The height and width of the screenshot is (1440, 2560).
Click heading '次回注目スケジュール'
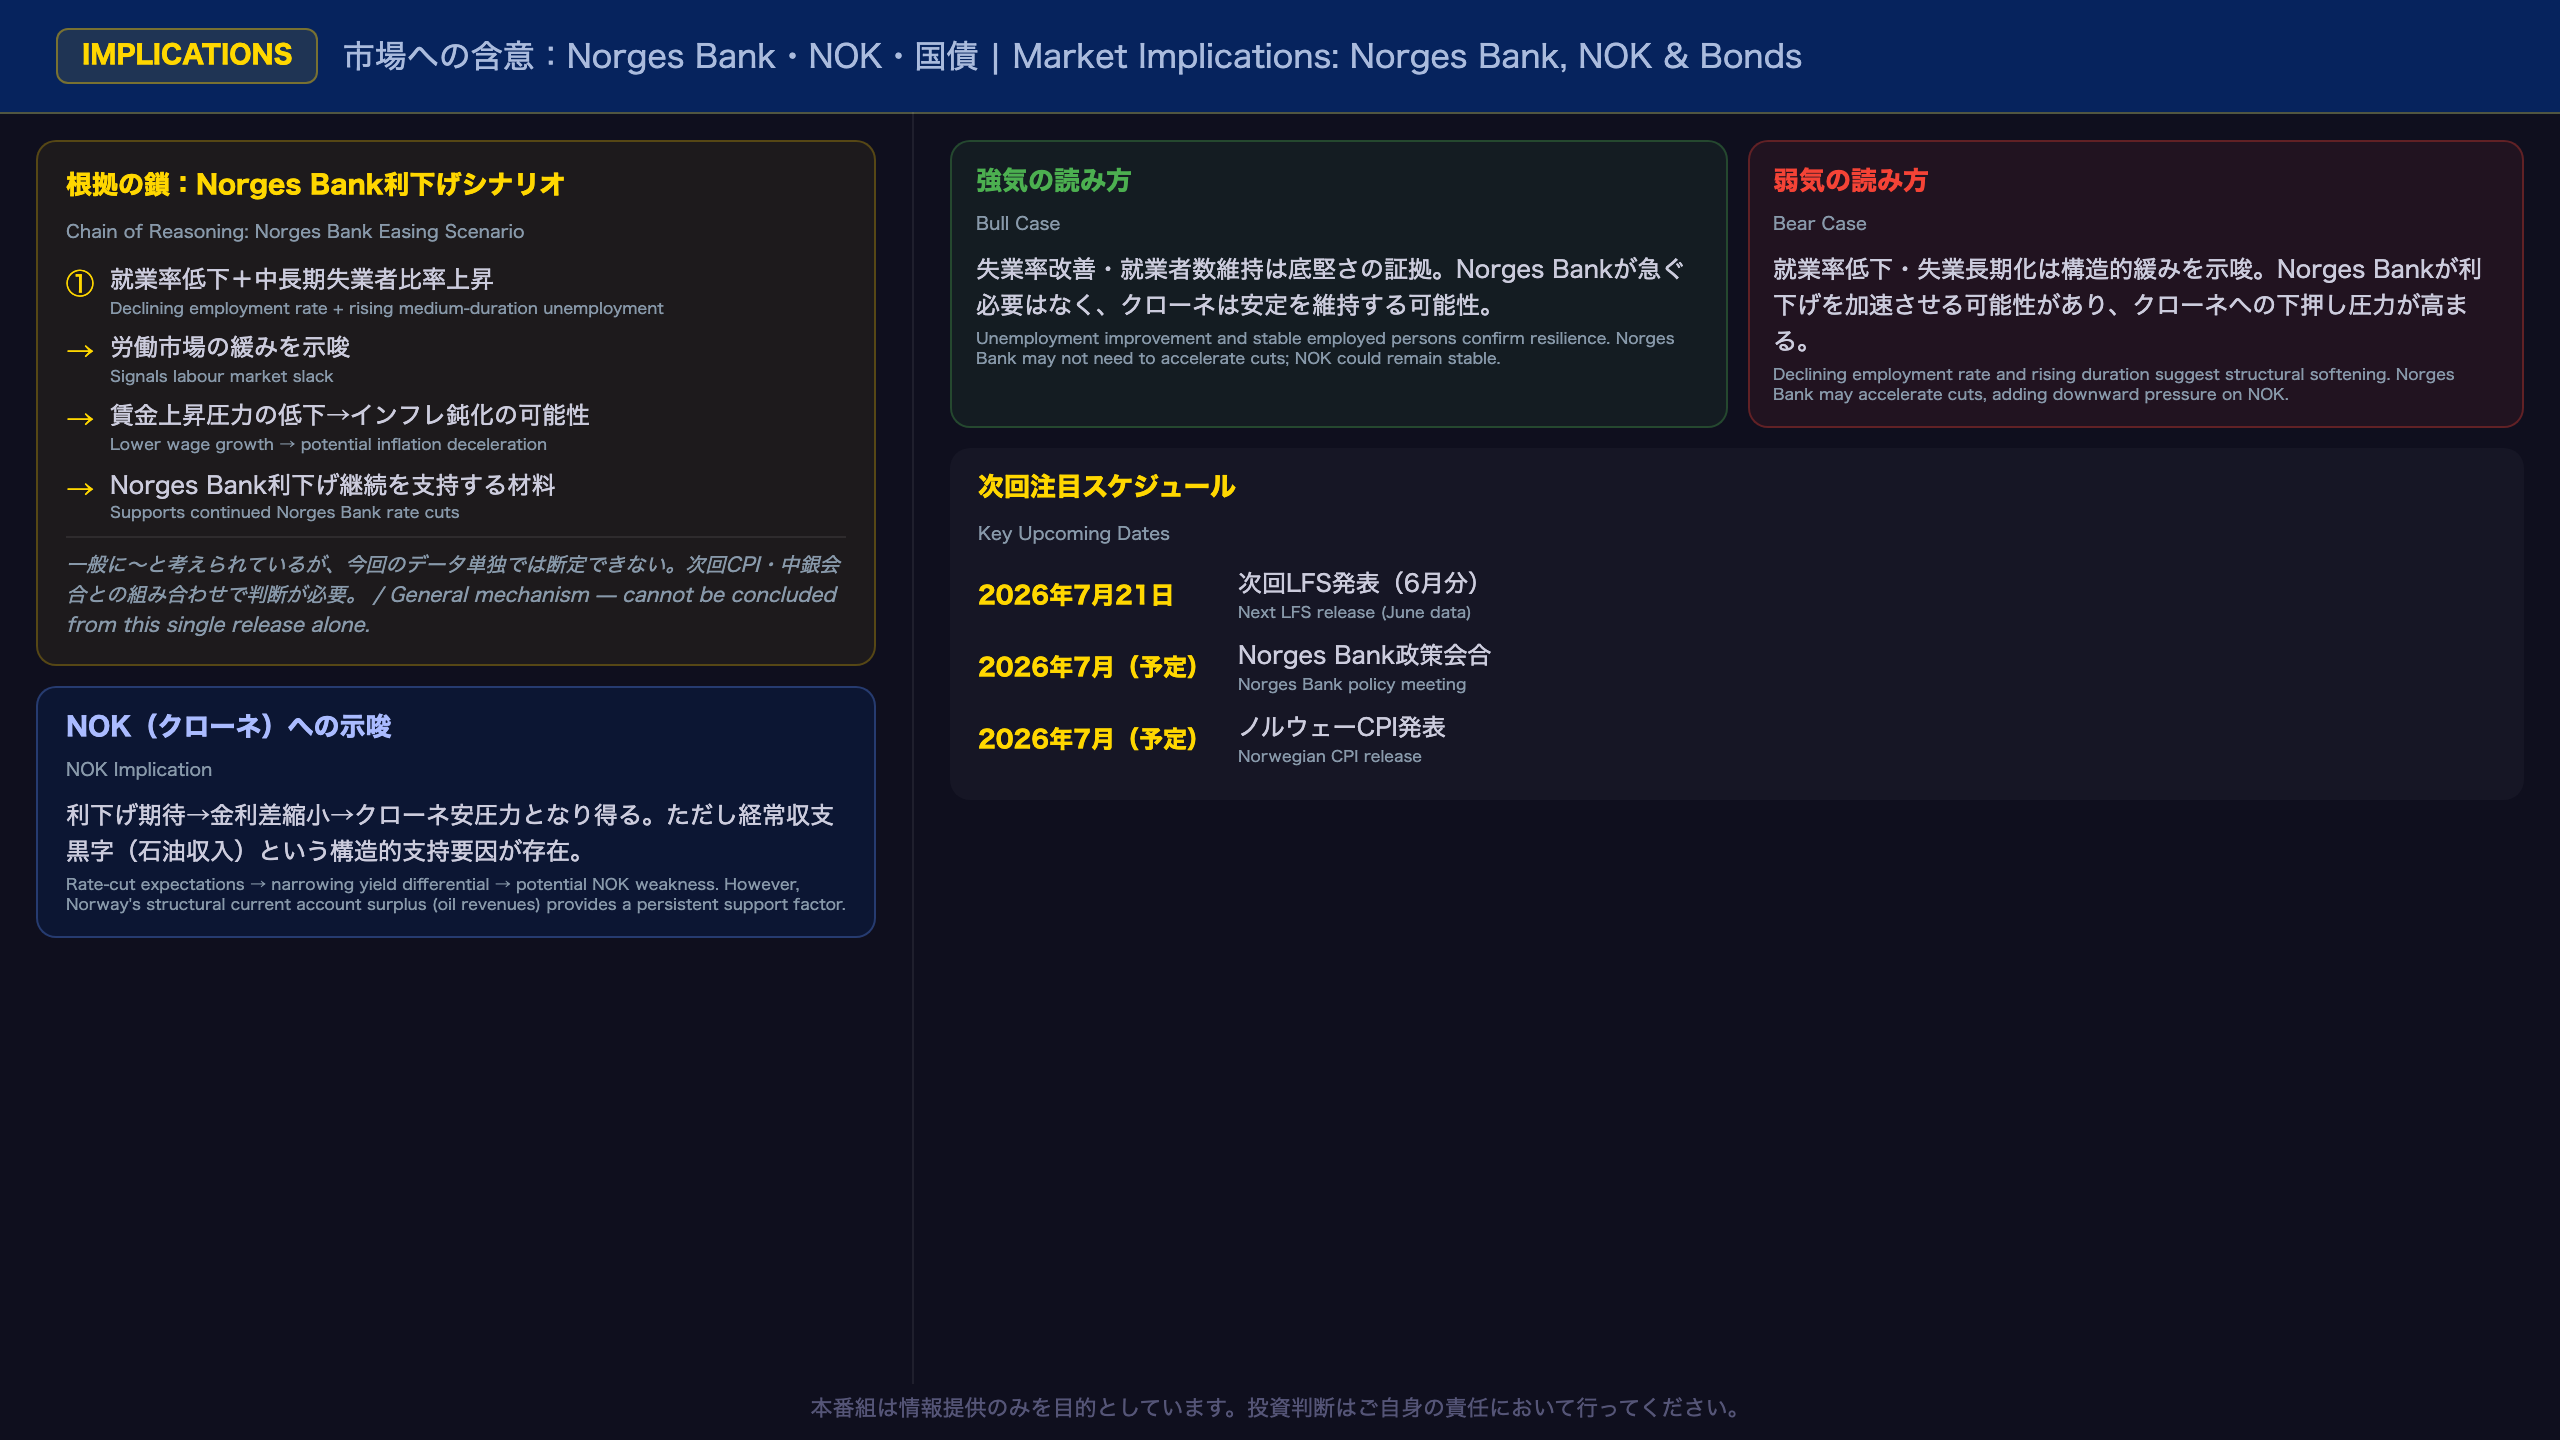(x=1106, y=486)
